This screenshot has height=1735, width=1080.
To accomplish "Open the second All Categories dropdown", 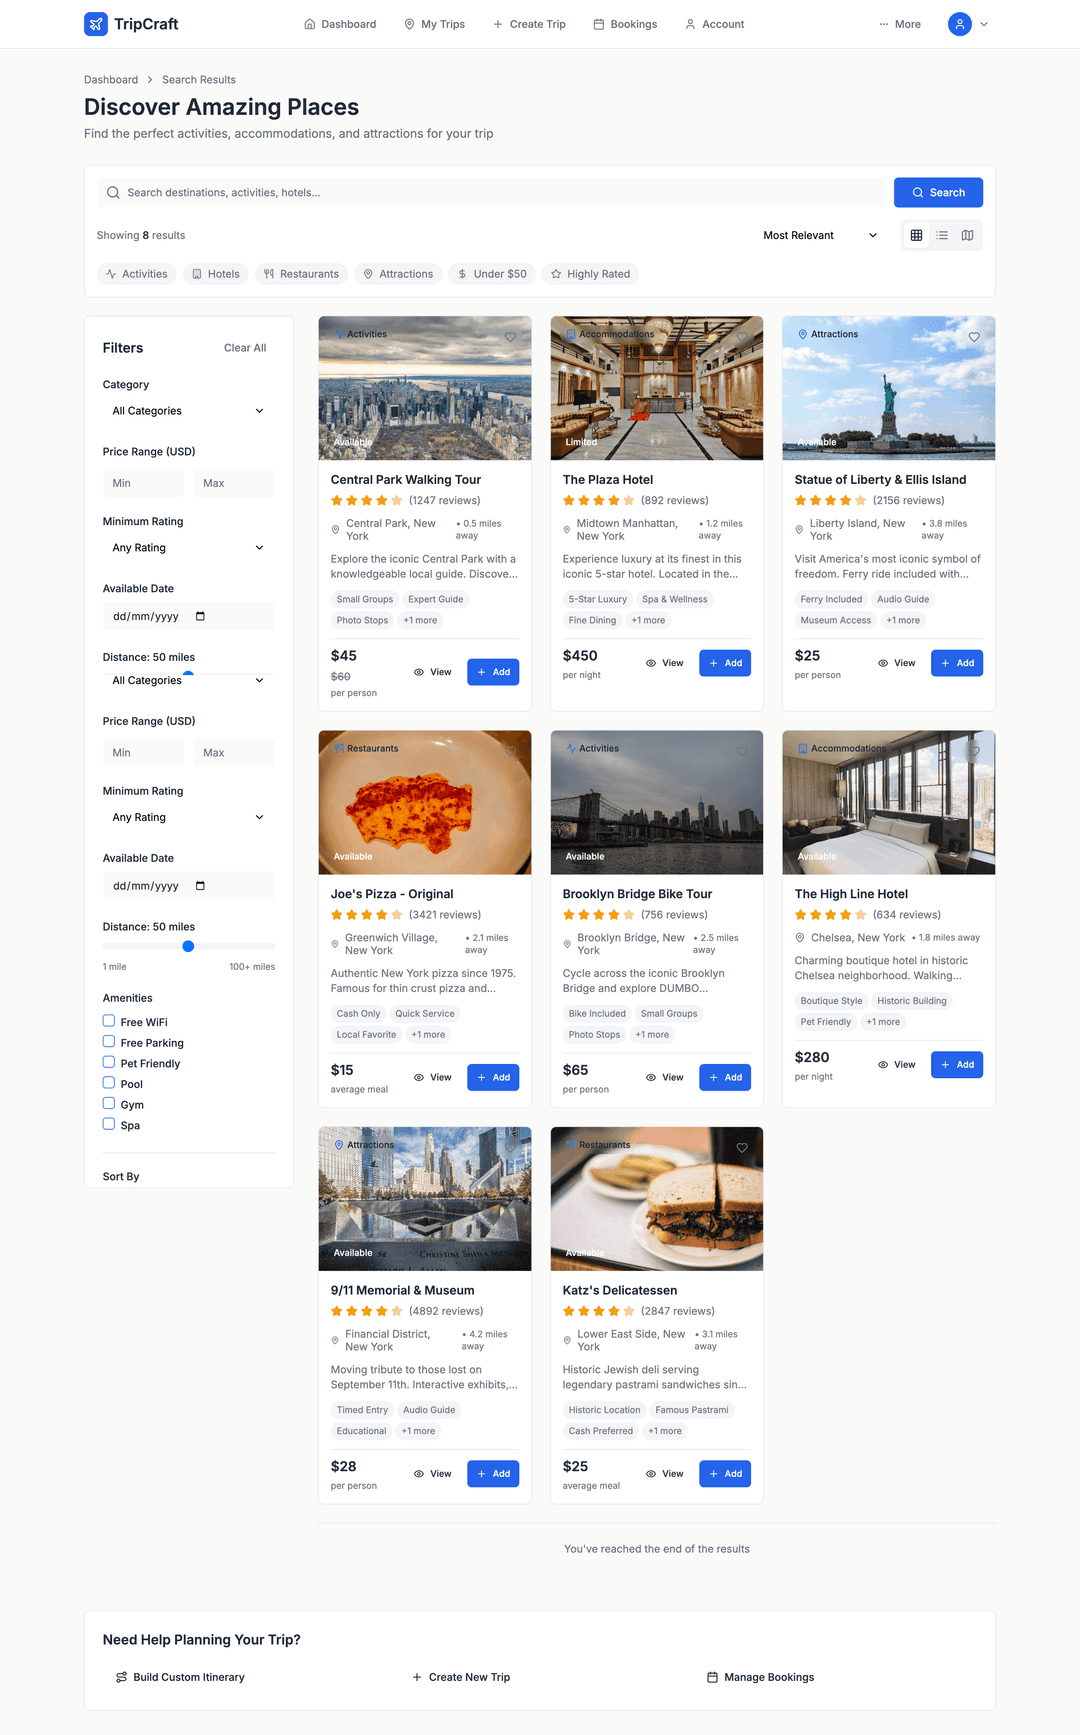I will click(x=188, y=681).
